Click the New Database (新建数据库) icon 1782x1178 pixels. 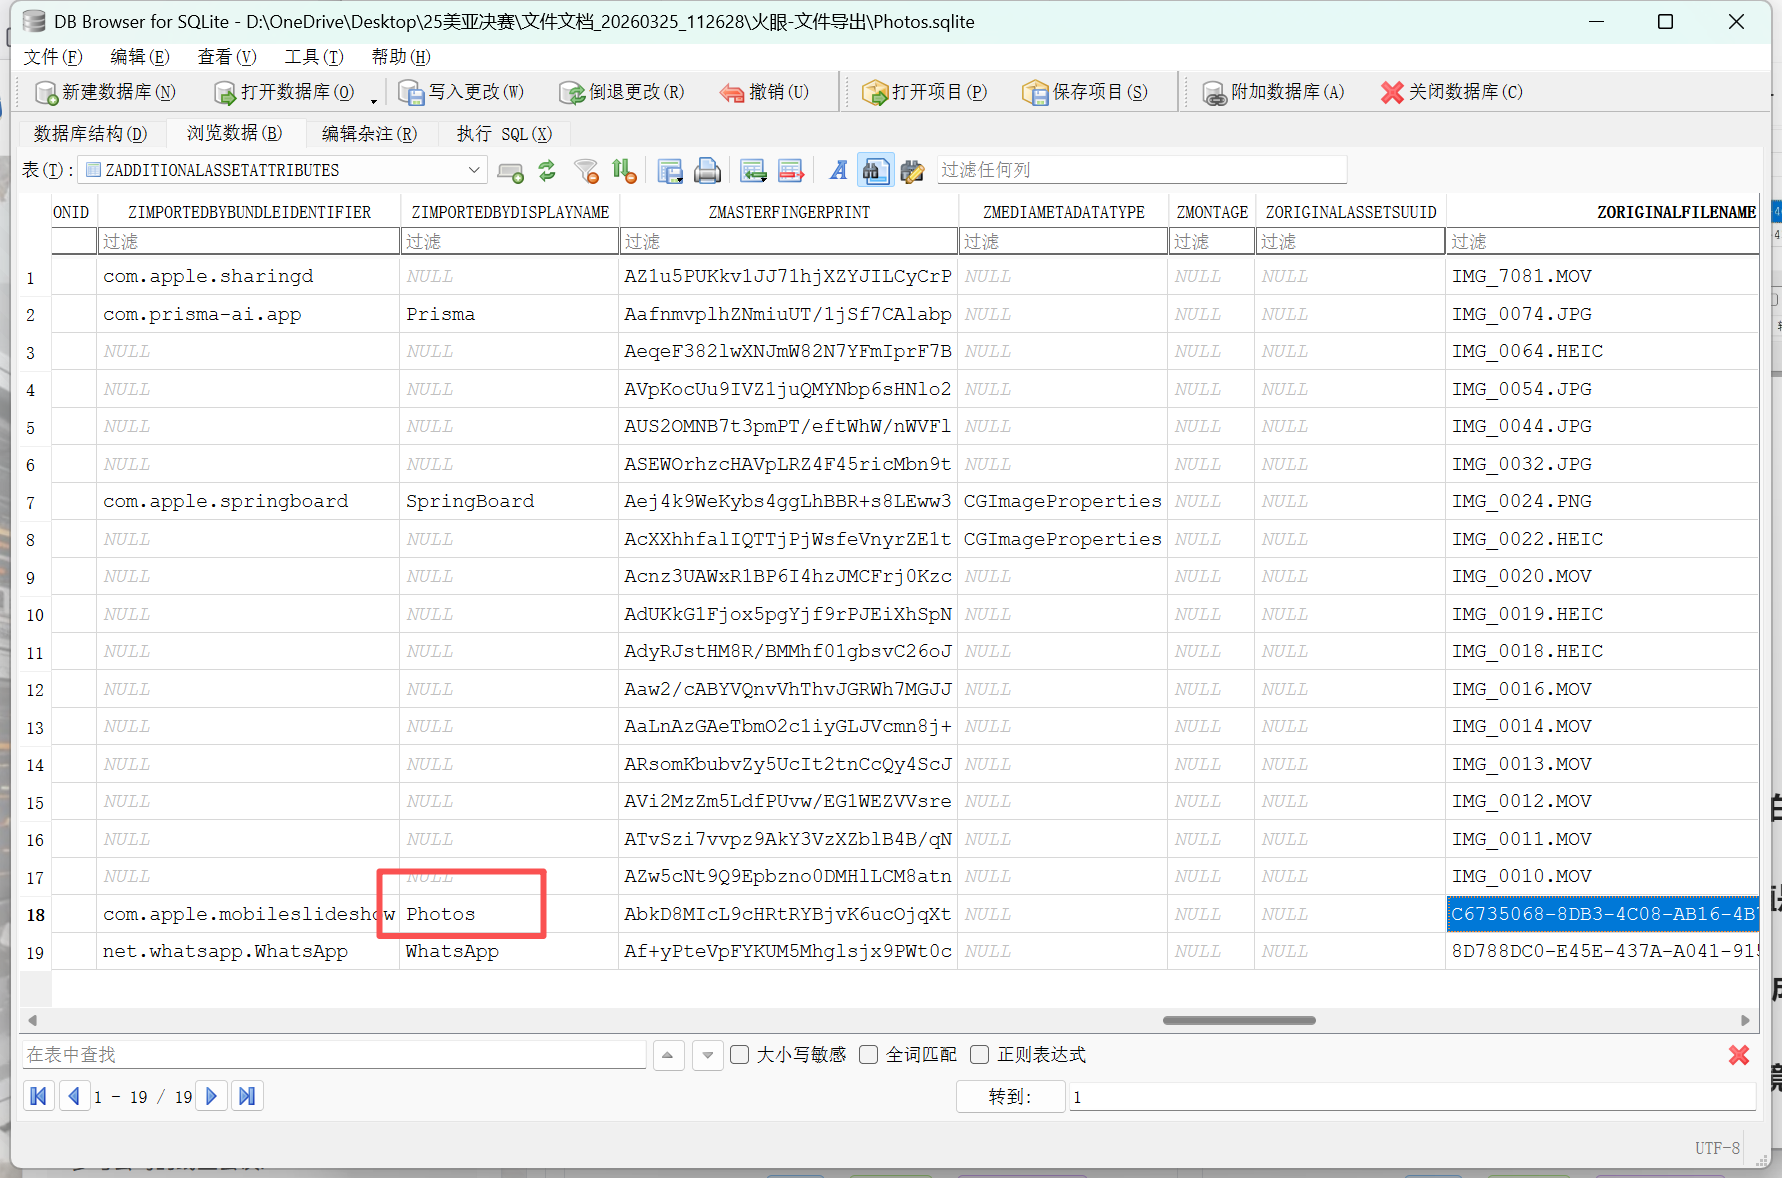pos(46,93)
